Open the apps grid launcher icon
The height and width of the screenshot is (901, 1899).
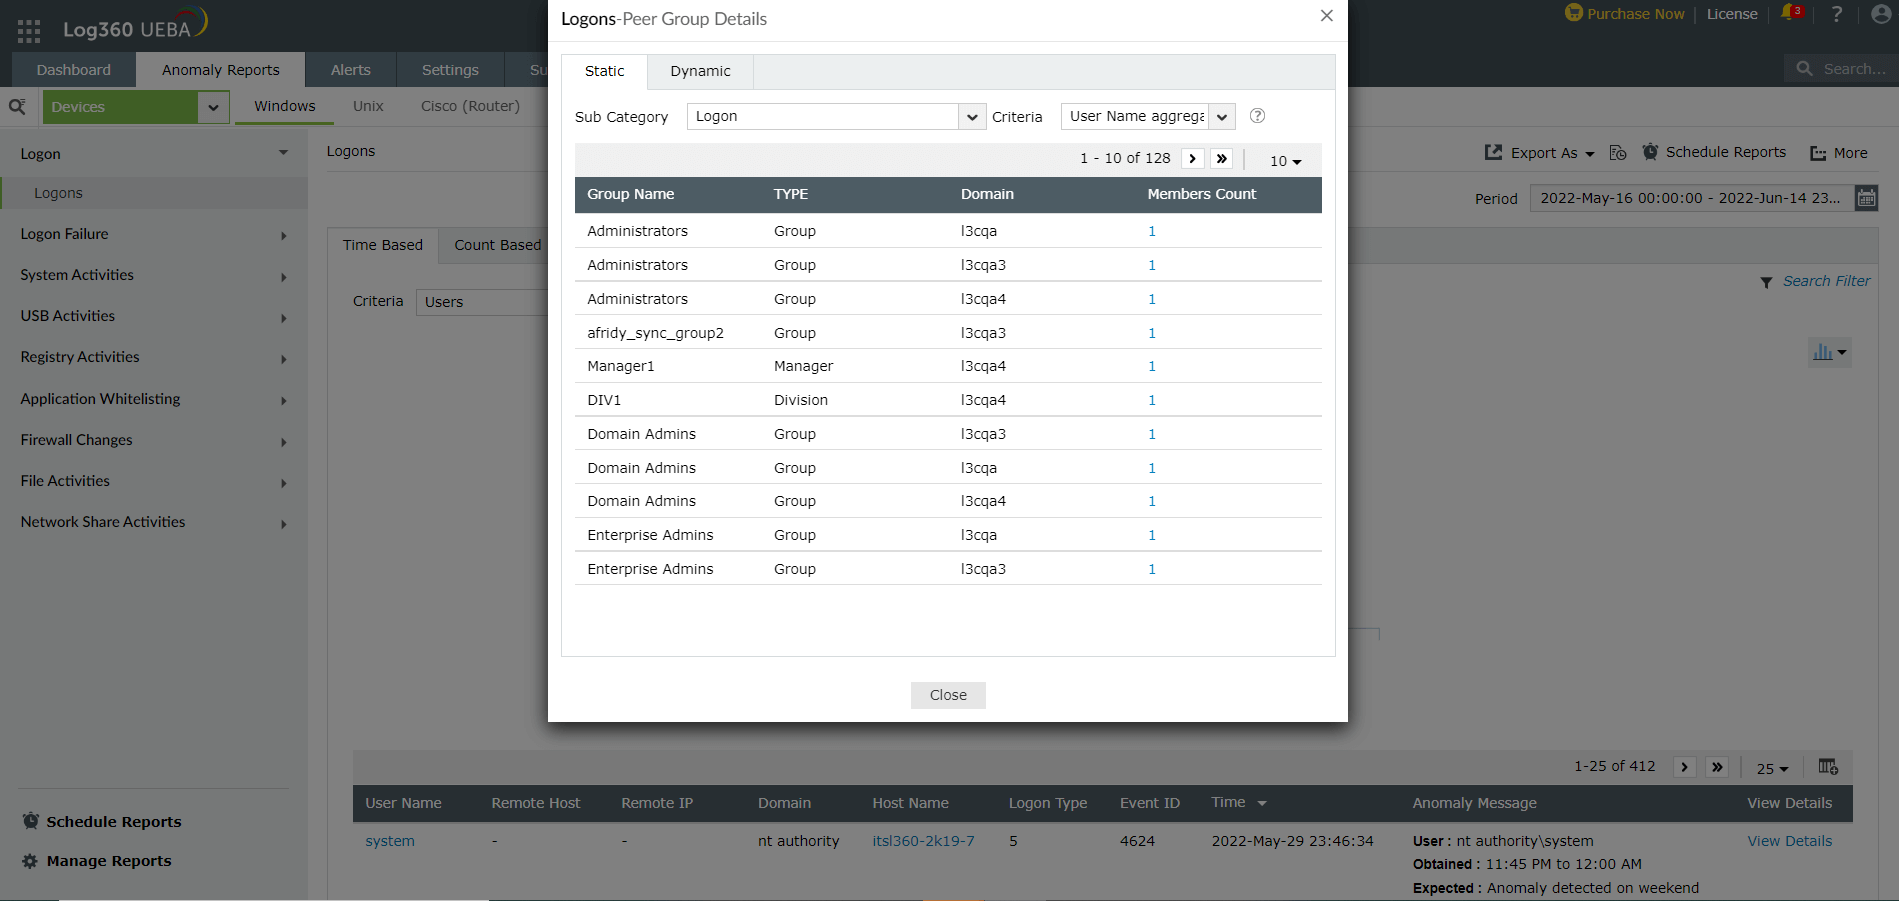pyautogui.click(x=29, y=31)
